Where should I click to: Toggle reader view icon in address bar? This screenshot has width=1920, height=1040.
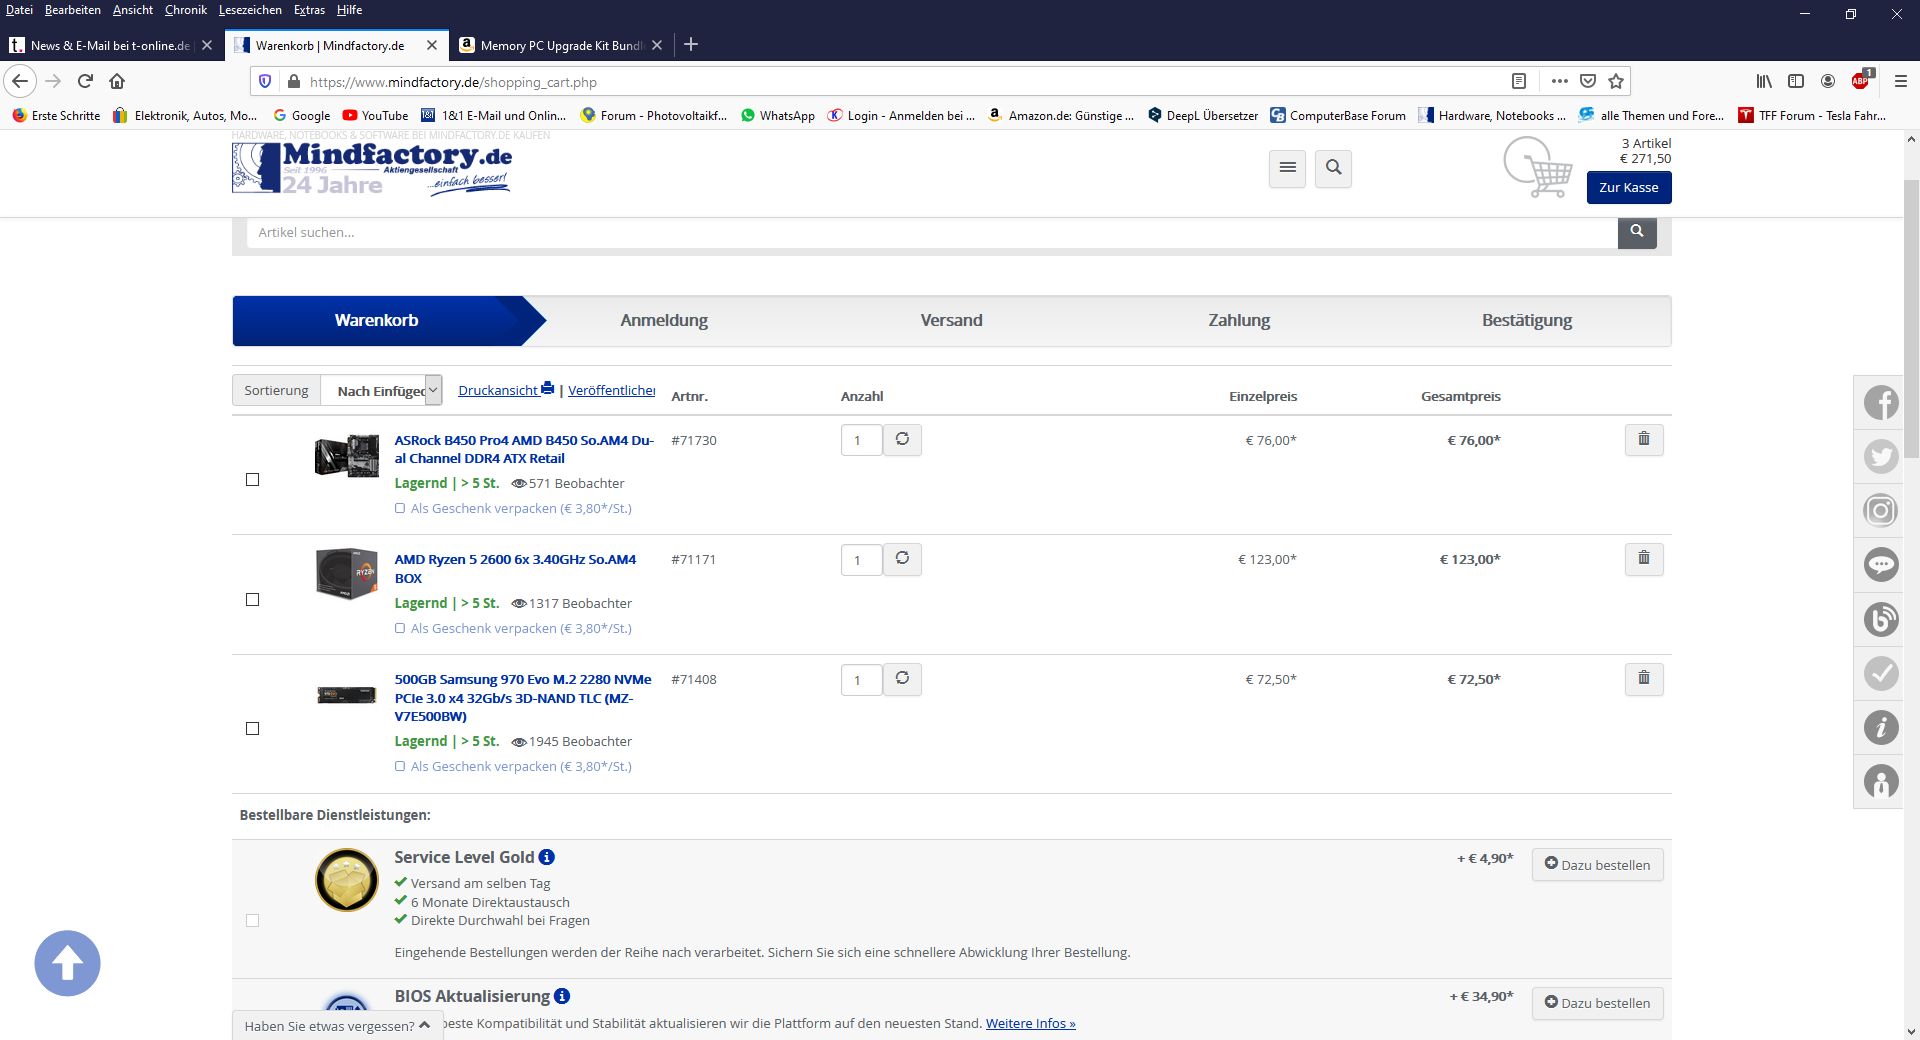pos(1519,81)
